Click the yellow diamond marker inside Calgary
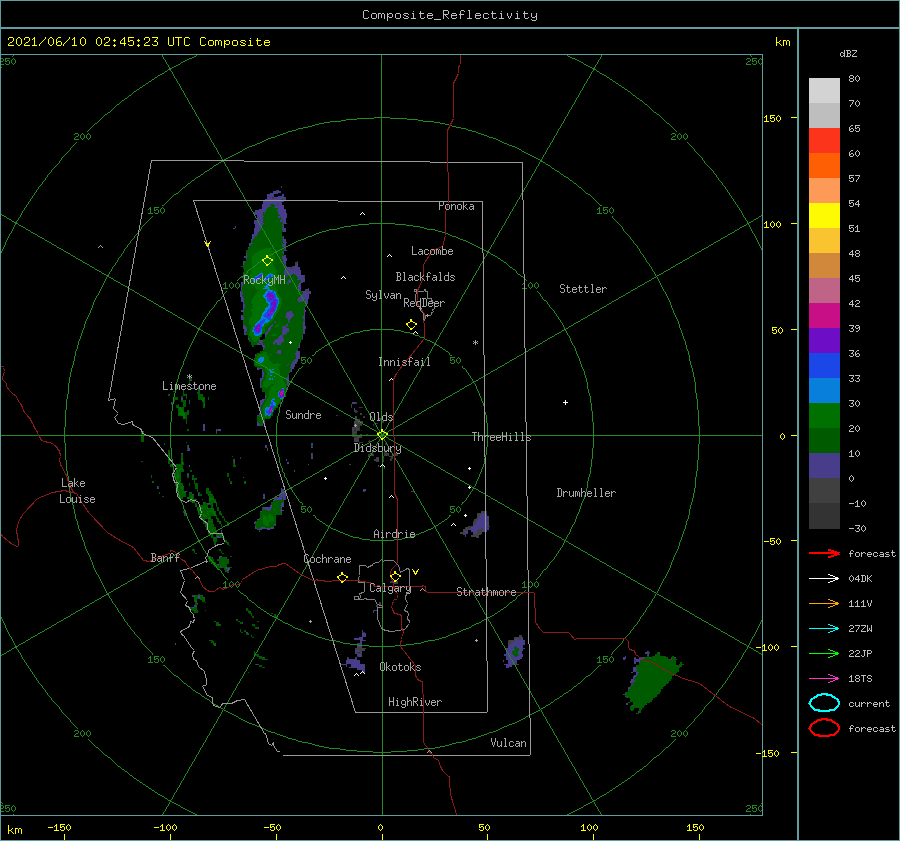900x841 pixels. point(395,576)
